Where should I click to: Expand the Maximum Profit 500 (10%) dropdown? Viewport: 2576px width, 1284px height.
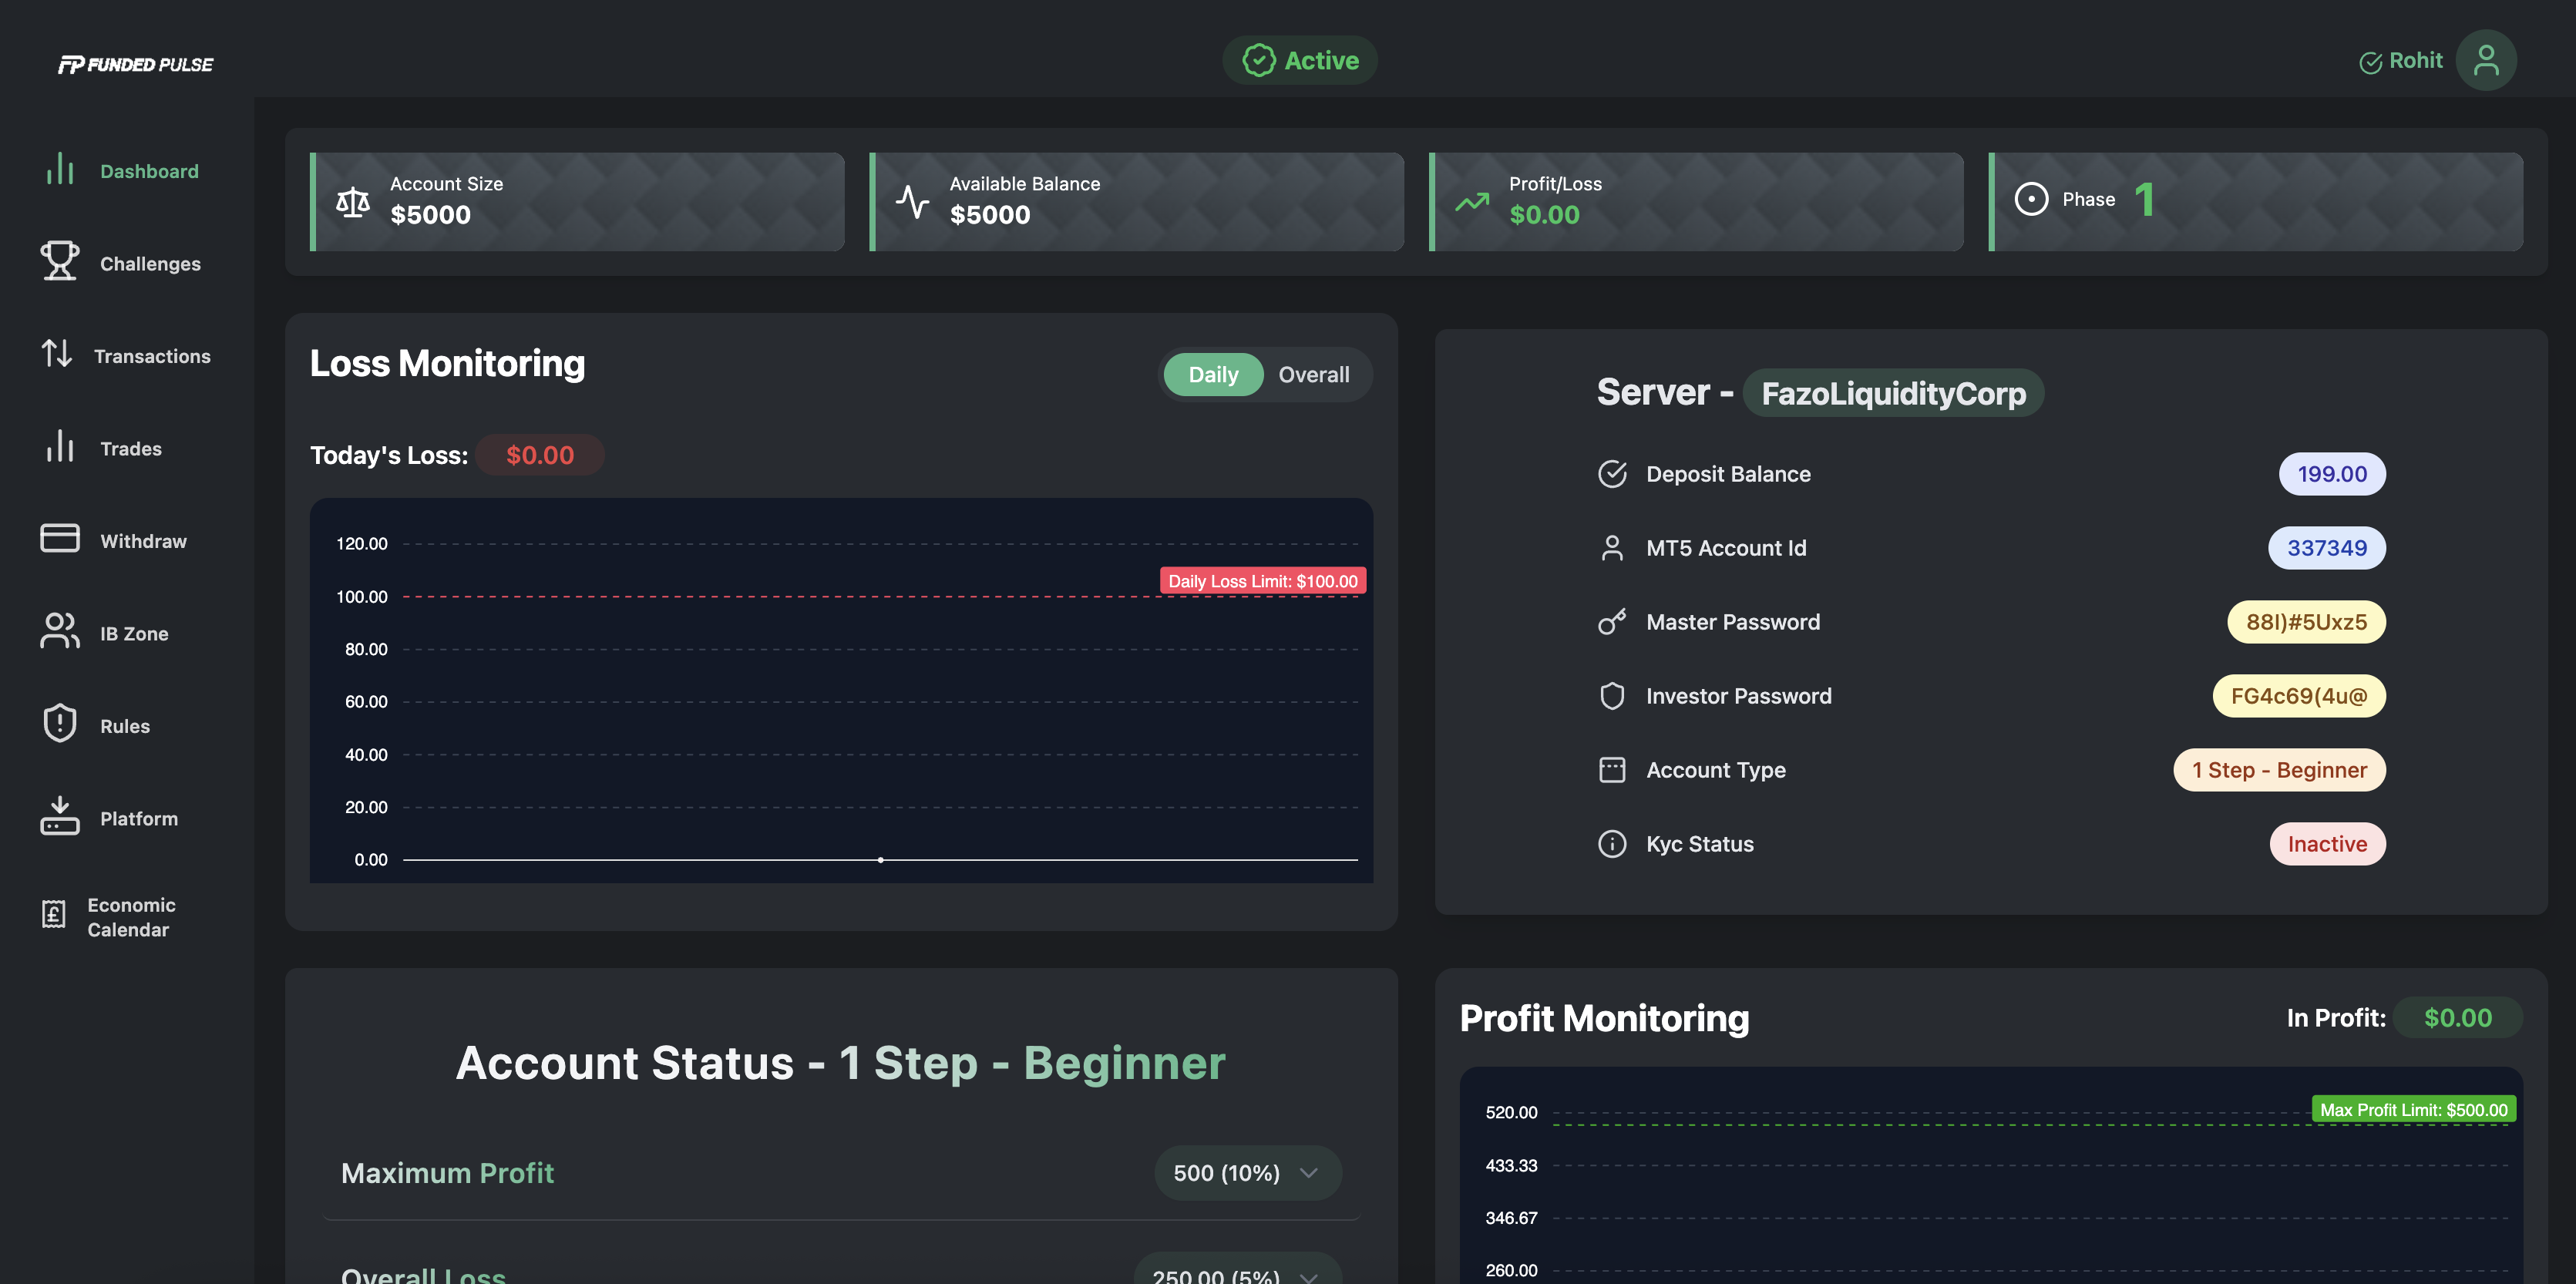[1247, 1173]
